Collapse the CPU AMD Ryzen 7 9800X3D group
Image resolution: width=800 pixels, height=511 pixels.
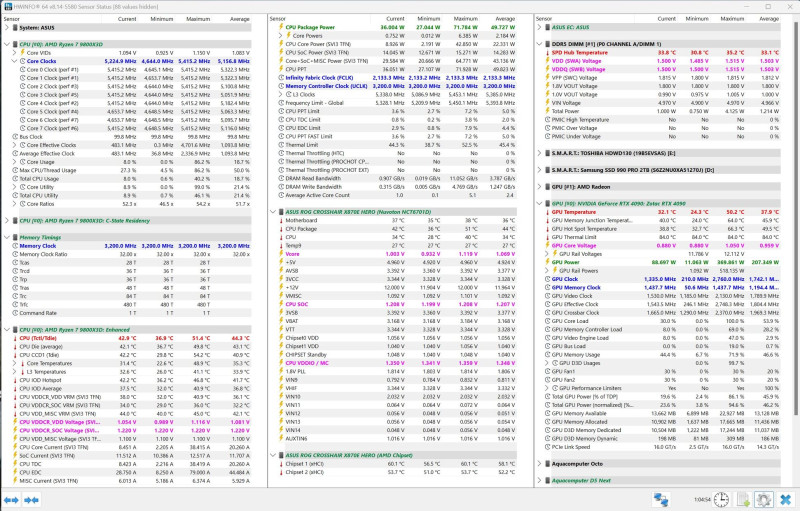(7, 44)
